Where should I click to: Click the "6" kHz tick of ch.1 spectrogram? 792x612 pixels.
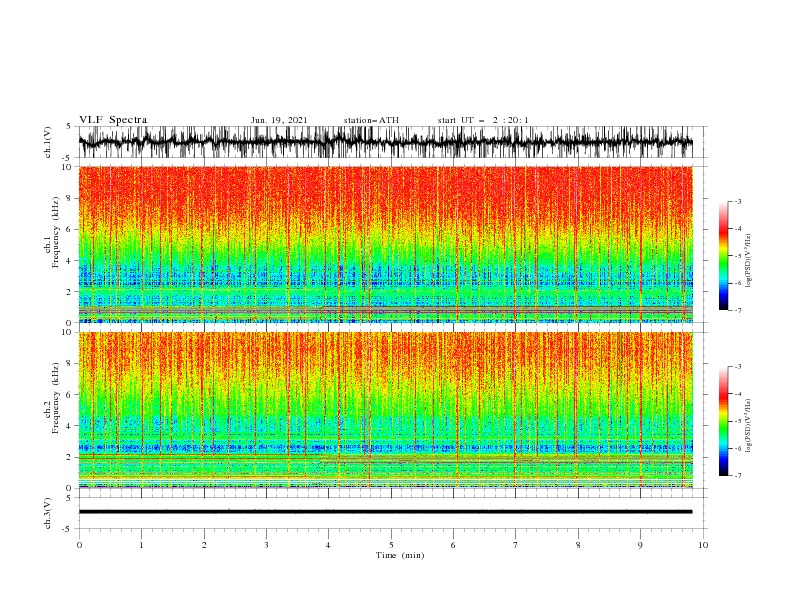[x=69, y=229]
